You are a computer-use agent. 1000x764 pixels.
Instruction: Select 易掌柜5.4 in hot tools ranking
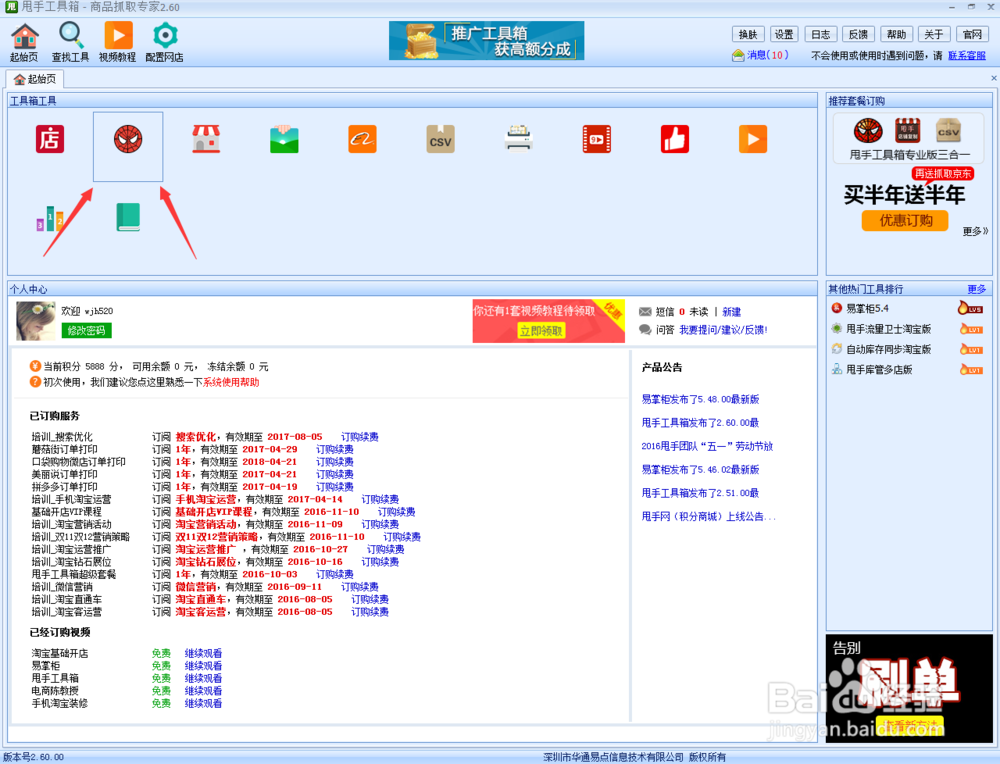(x=867, y=309)
